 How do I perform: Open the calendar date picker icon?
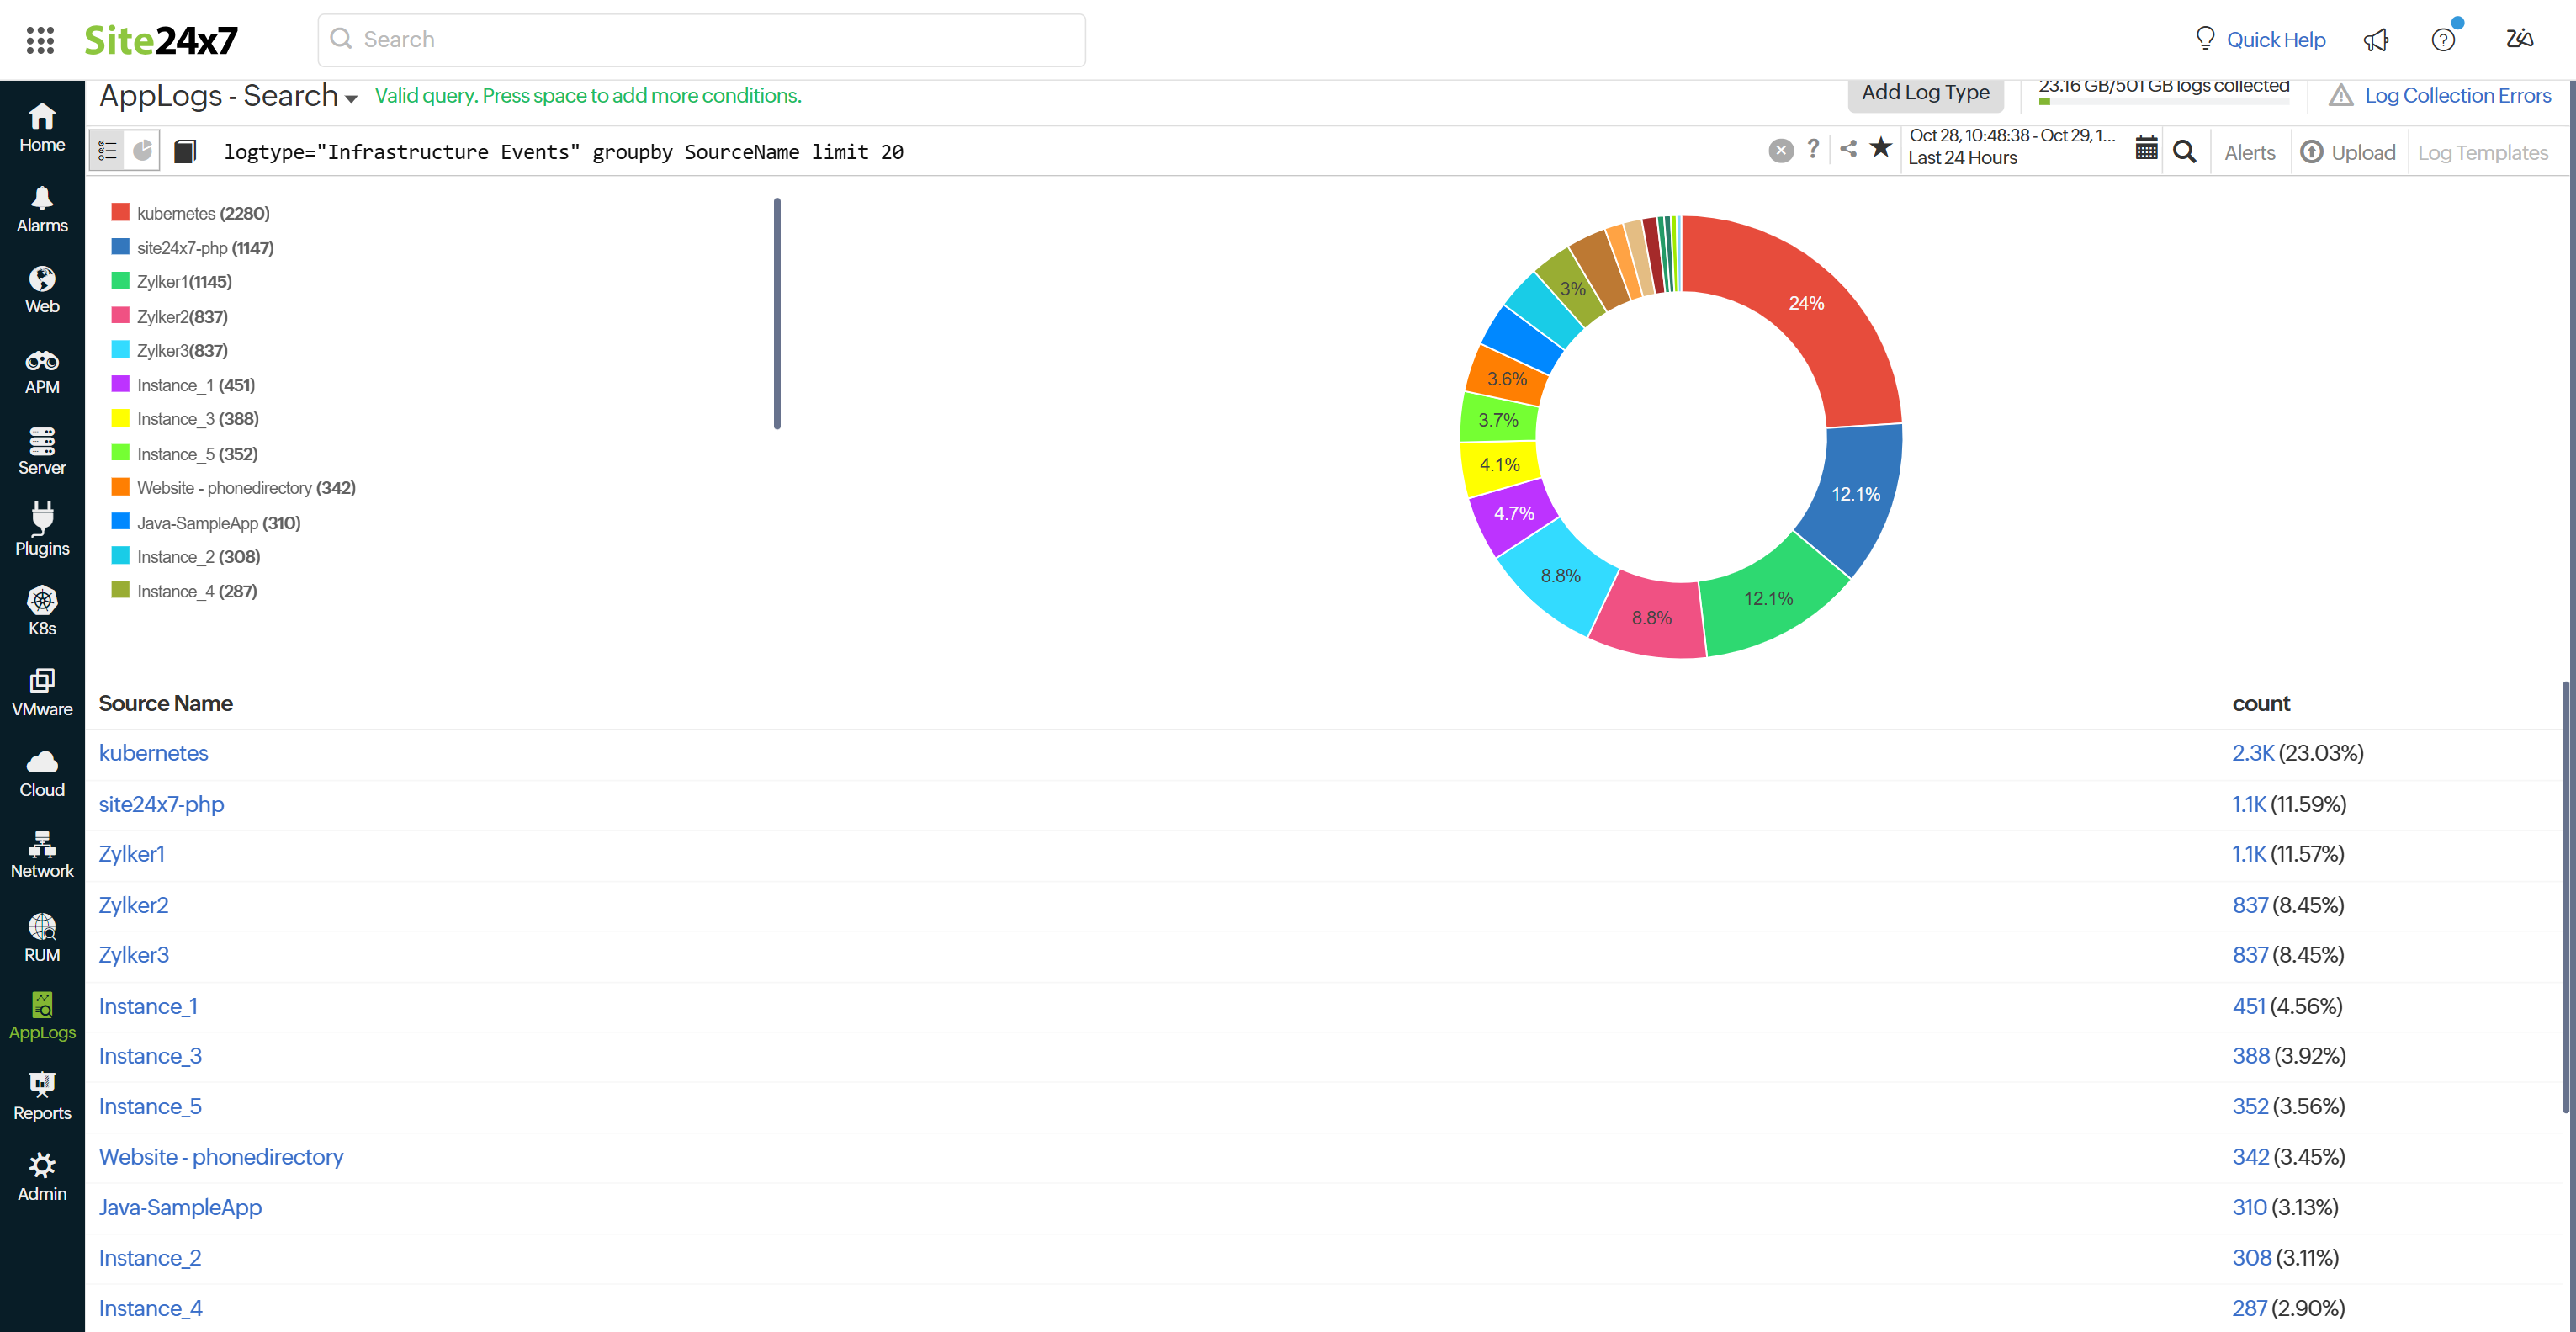pos(2146,149)
